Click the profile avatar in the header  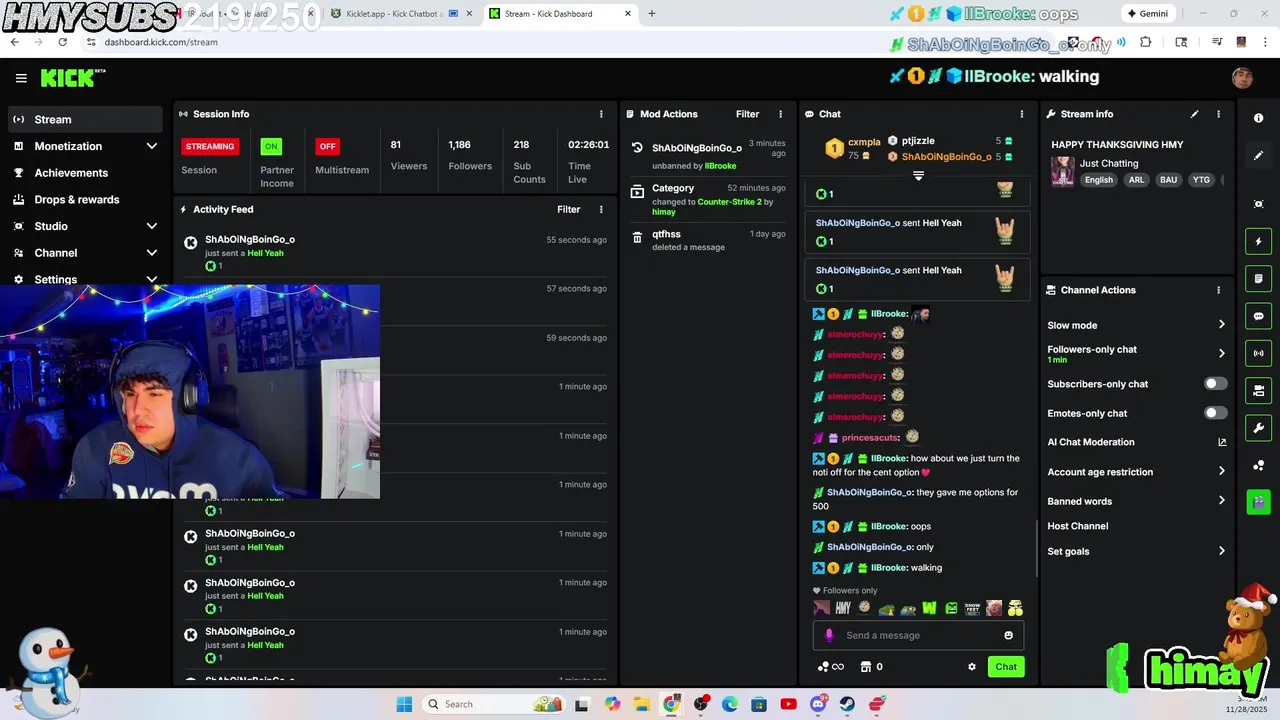click(1242, 78)
